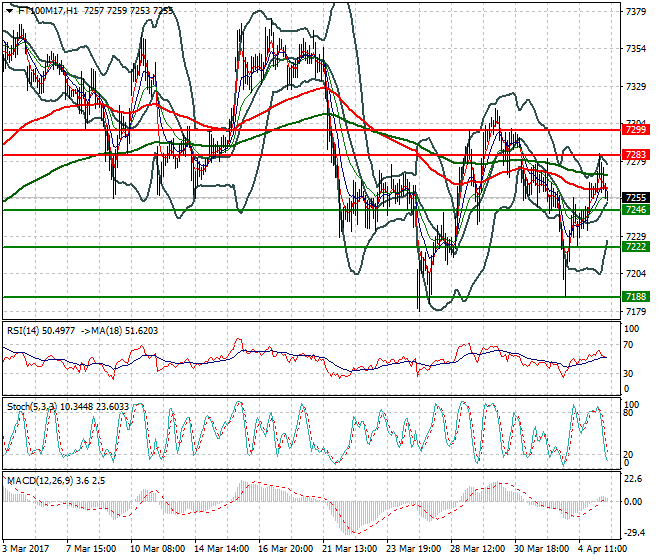Click the 21 Mar 13:00 time label
The image size is (660, 560).
tap(349, 549)
